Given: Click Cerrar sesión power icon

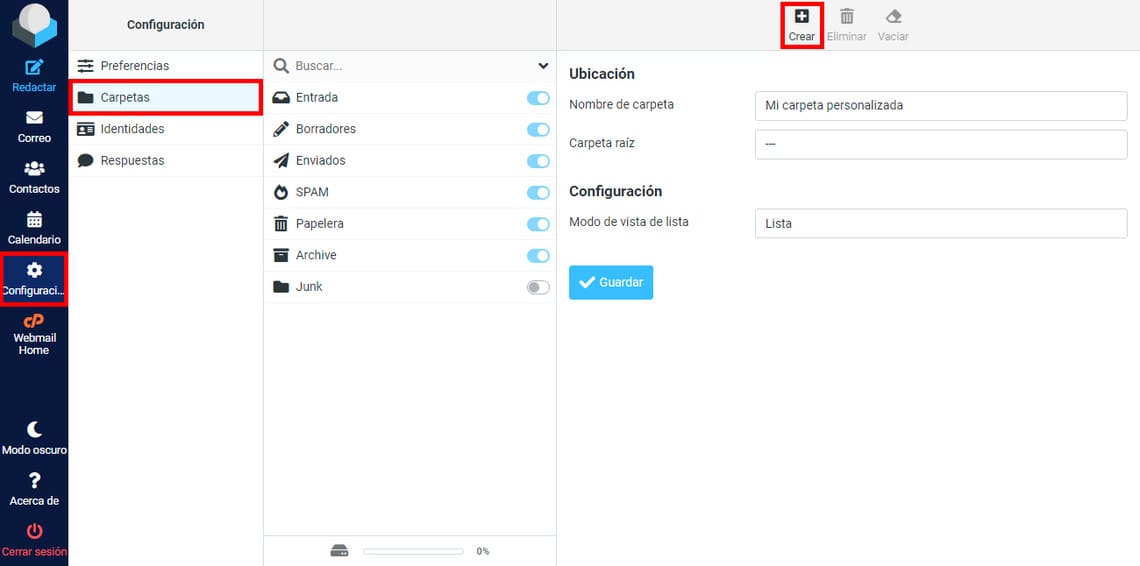Looking at the screenshot, I should pos(34,531).
